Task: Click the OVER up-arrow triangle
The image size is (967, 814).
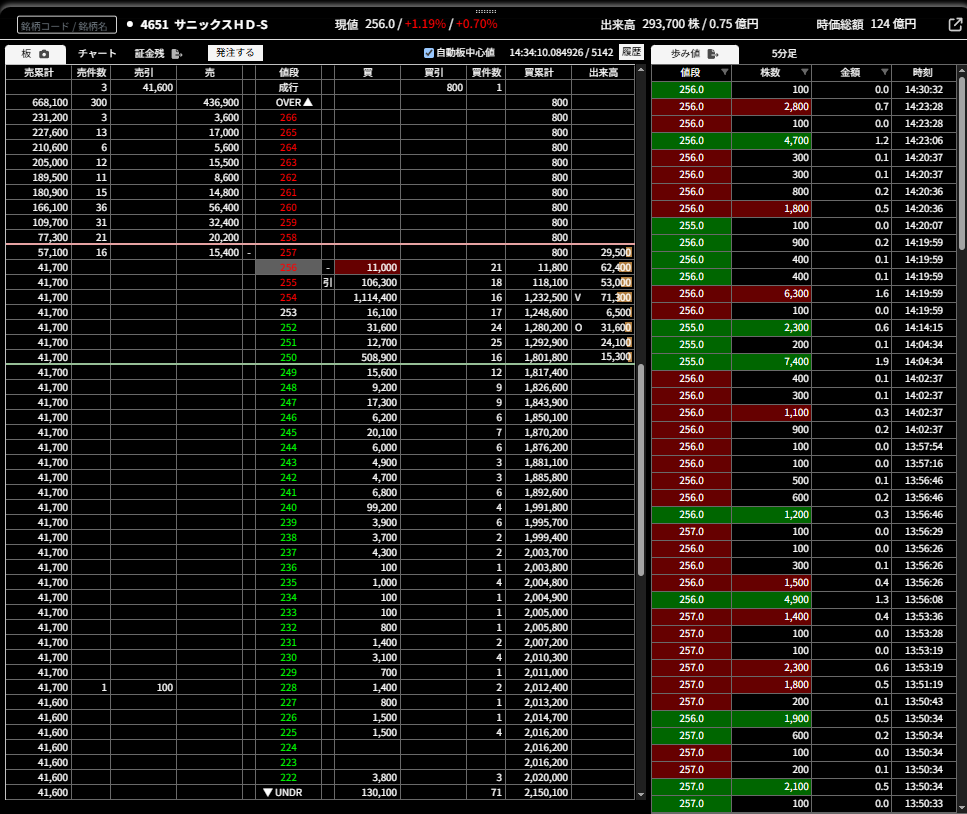Action: point(308,102)
